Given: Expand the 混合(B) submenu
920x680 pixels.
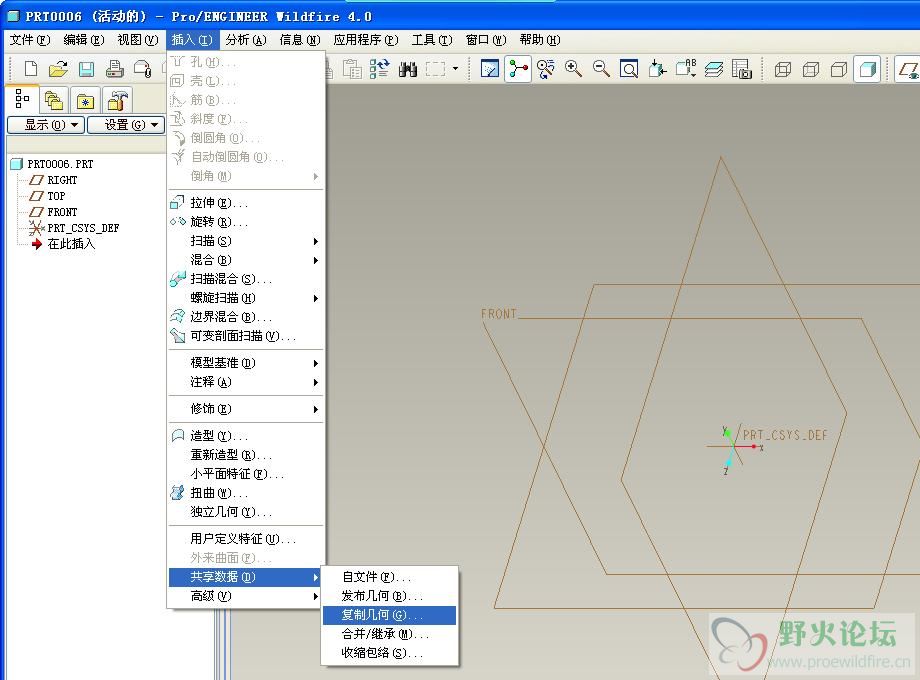Looking at the screenshot, I should pos(246,260).
